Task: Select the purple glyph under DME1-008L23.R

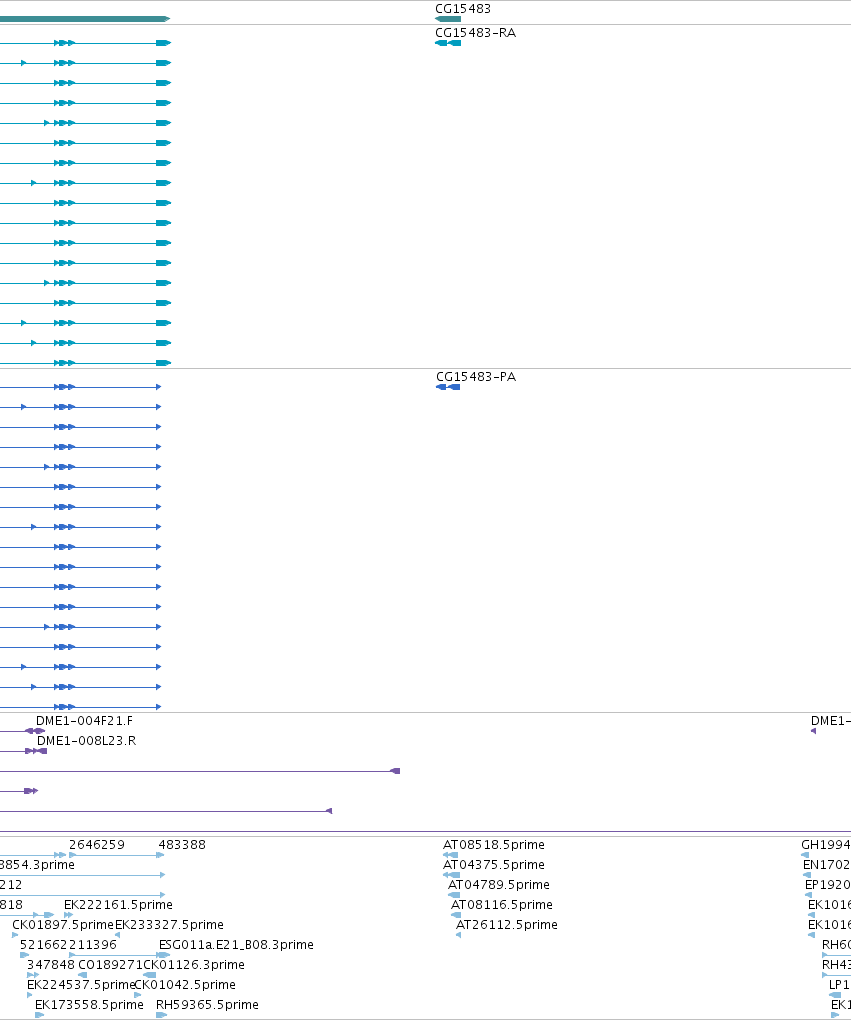Action: pyautogui.click(x=36, y=751)
